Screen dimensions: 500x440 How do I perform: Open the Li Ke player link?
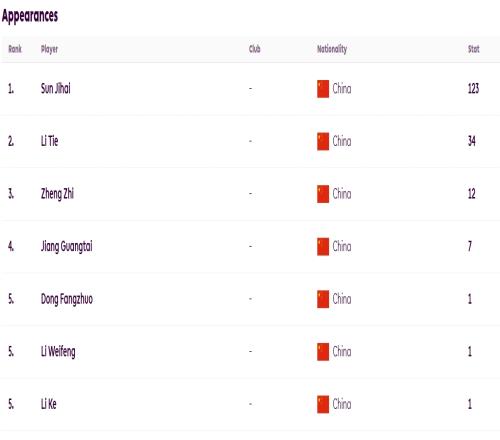49,404
